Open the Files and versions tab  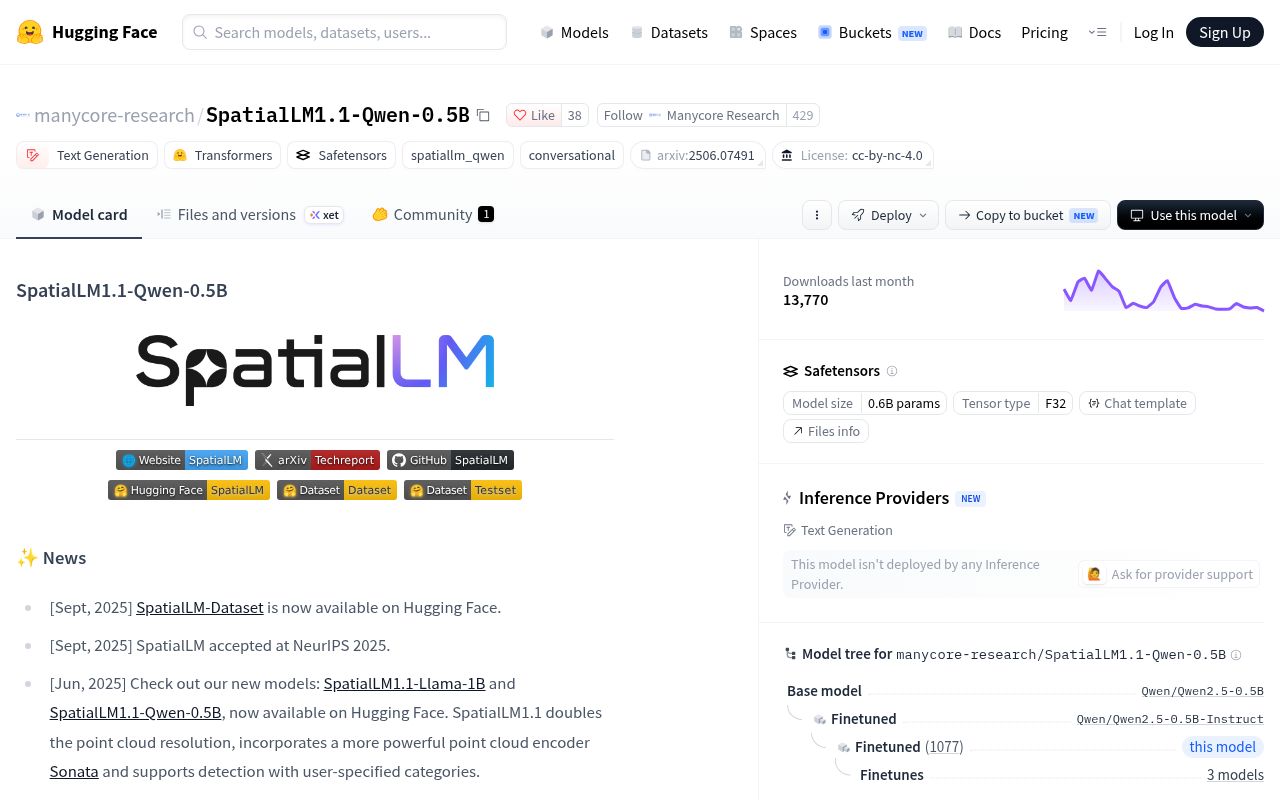coord(250,215)
